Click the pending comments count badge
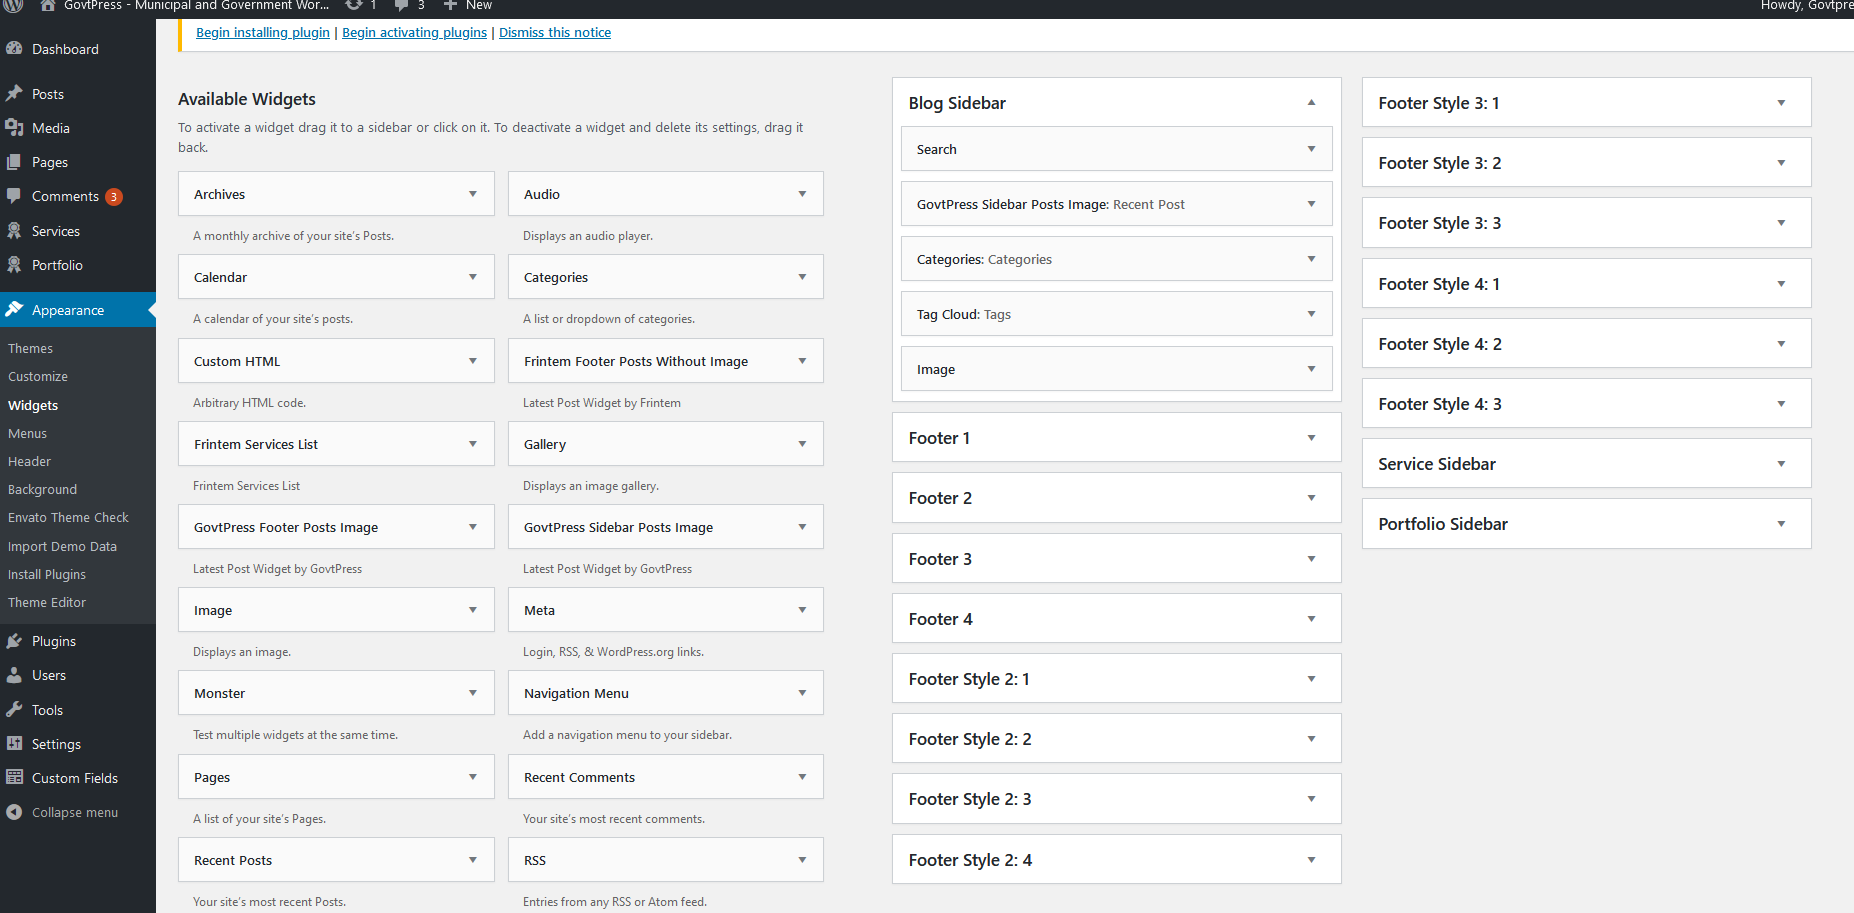The height and width of the screenshot is (913, 1854). click(114, 196)
